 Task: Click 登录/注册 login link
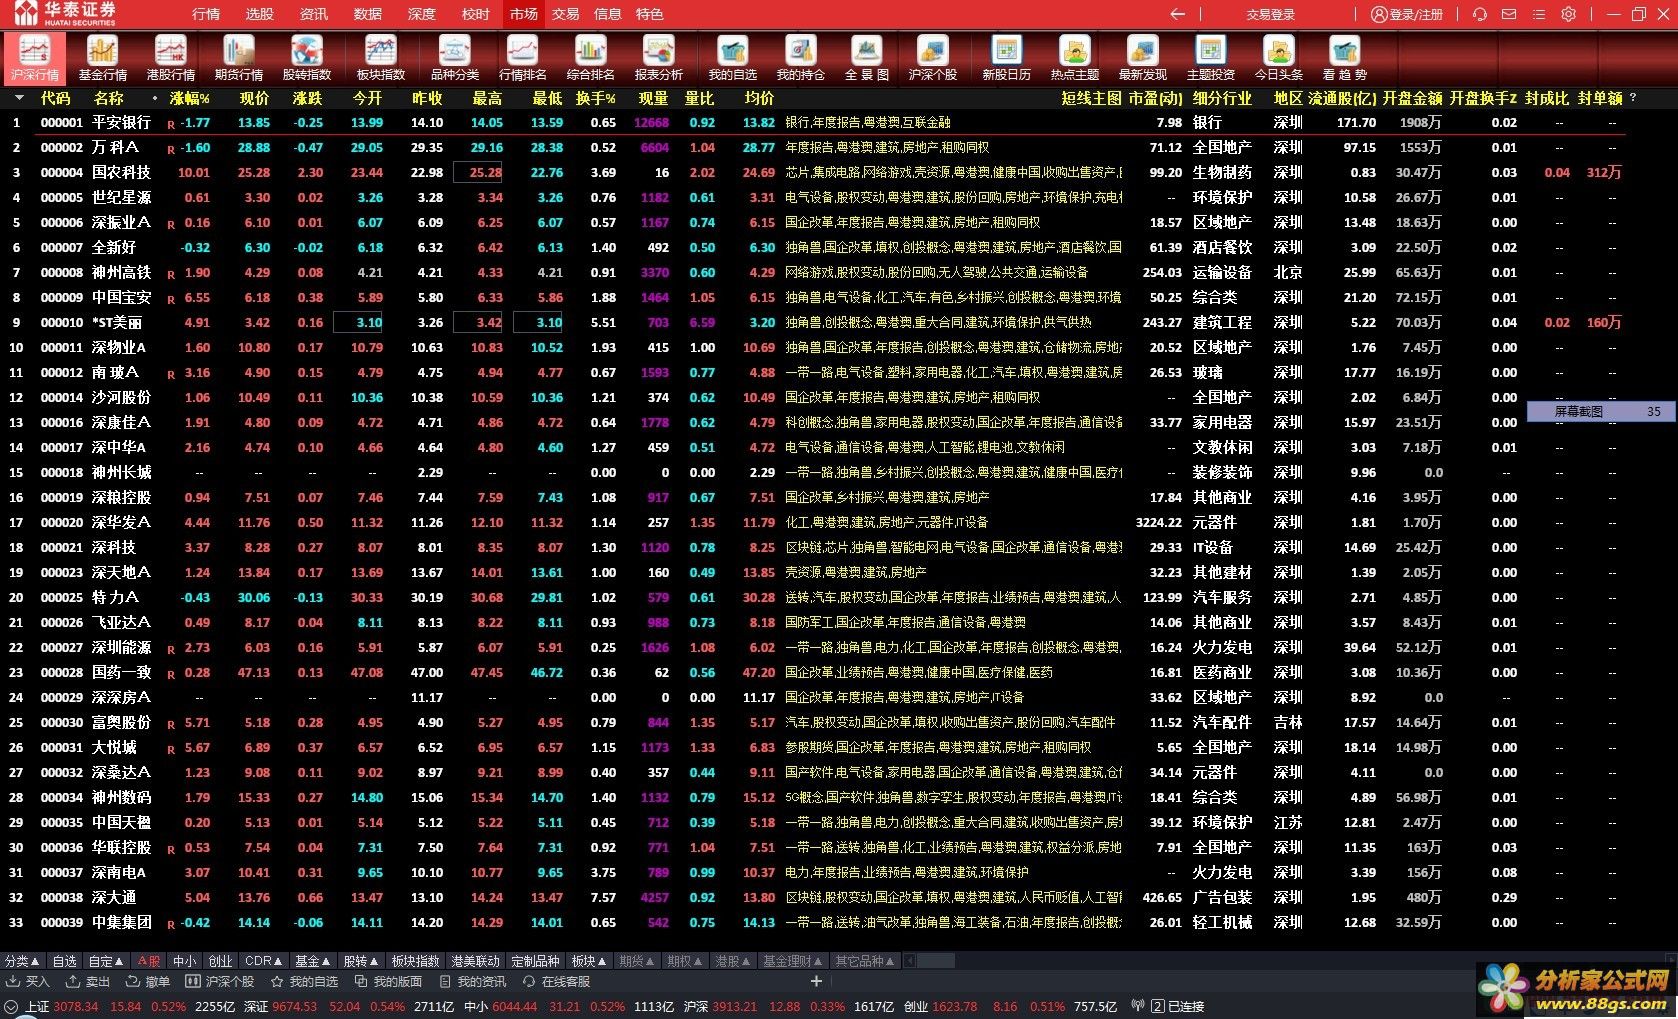(x=1407, y=14)
